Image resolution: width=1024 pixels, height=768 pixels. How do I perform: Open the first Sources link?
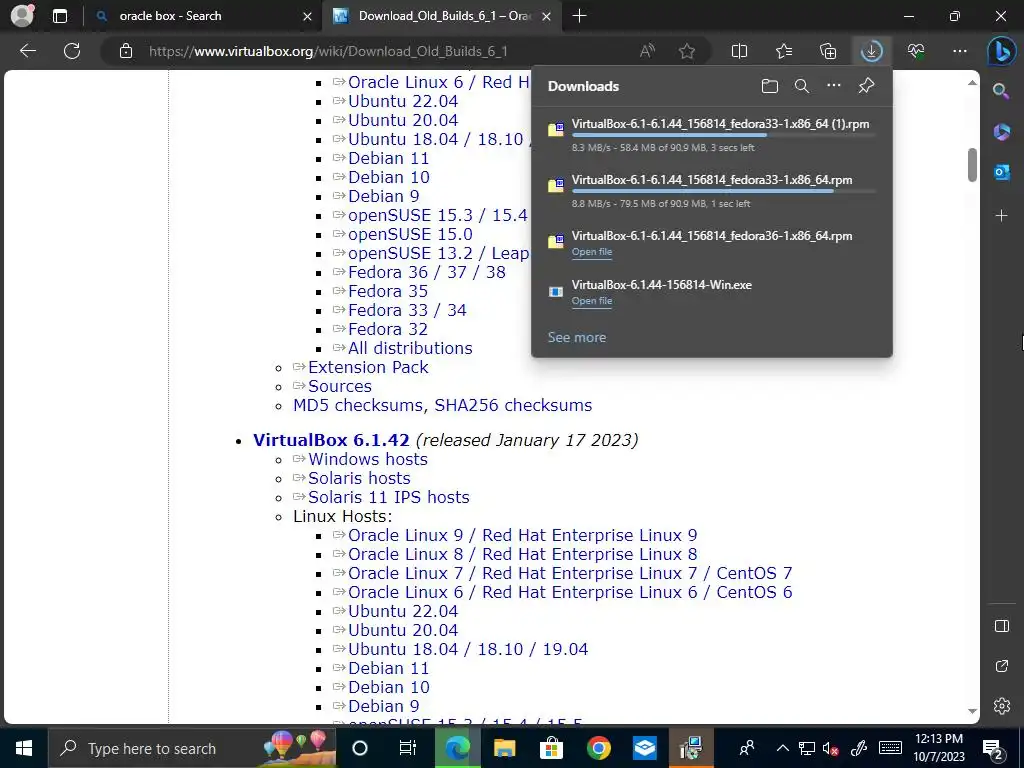coord(340,386)
